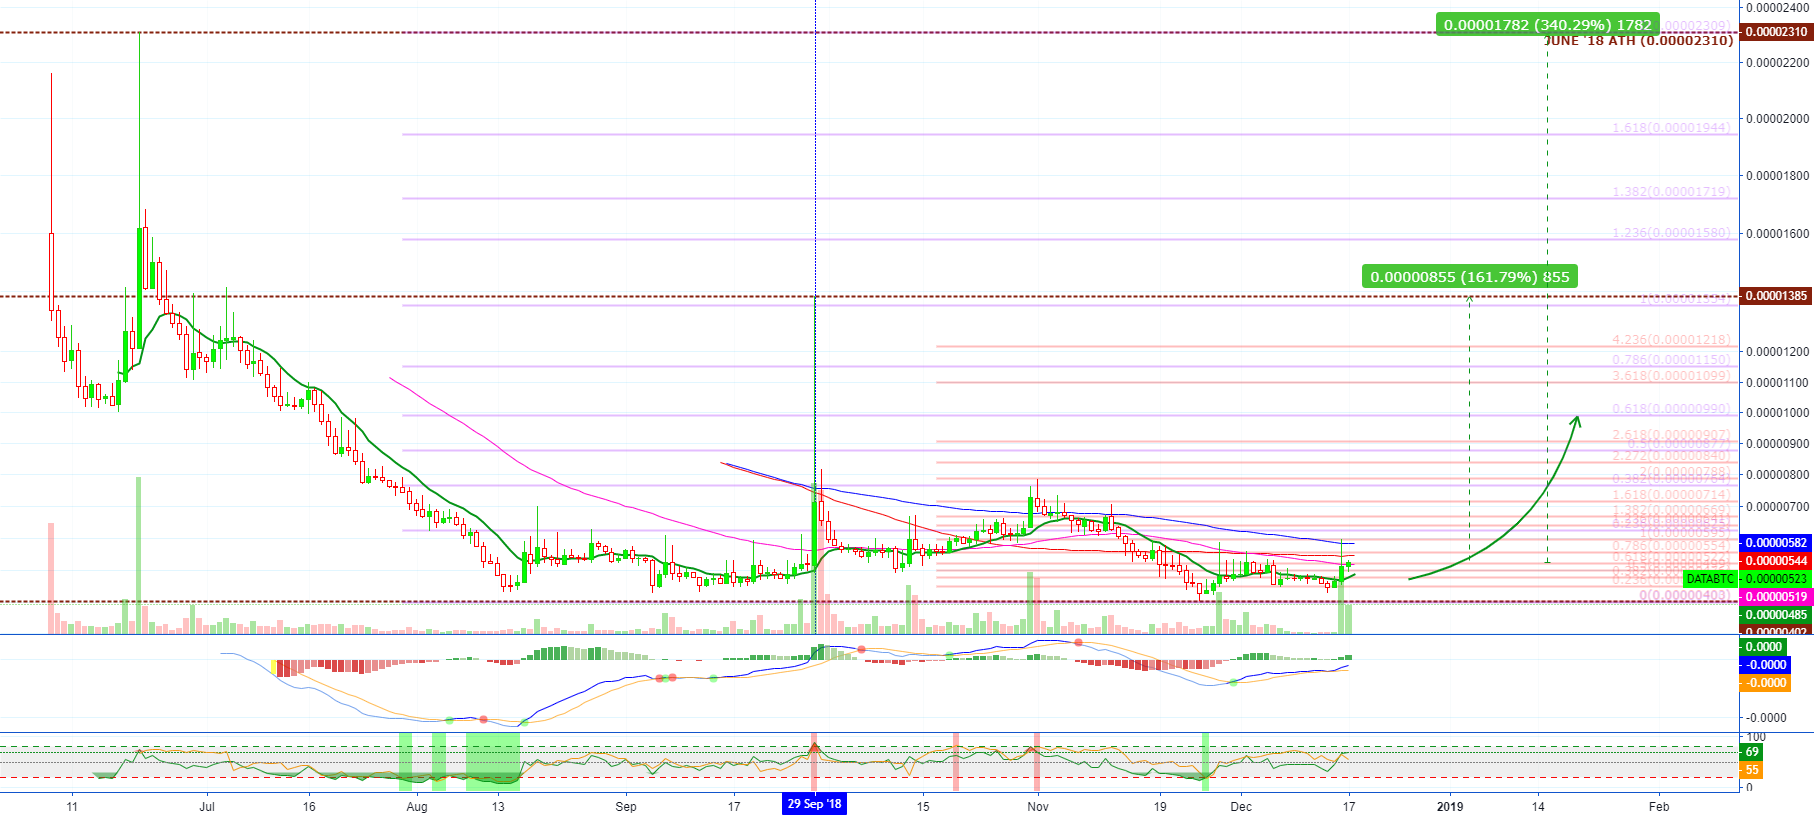Click the 11 date label on time axis
Image resolution: width=1814 pixels, height=818 pixels.
(72, 807)
